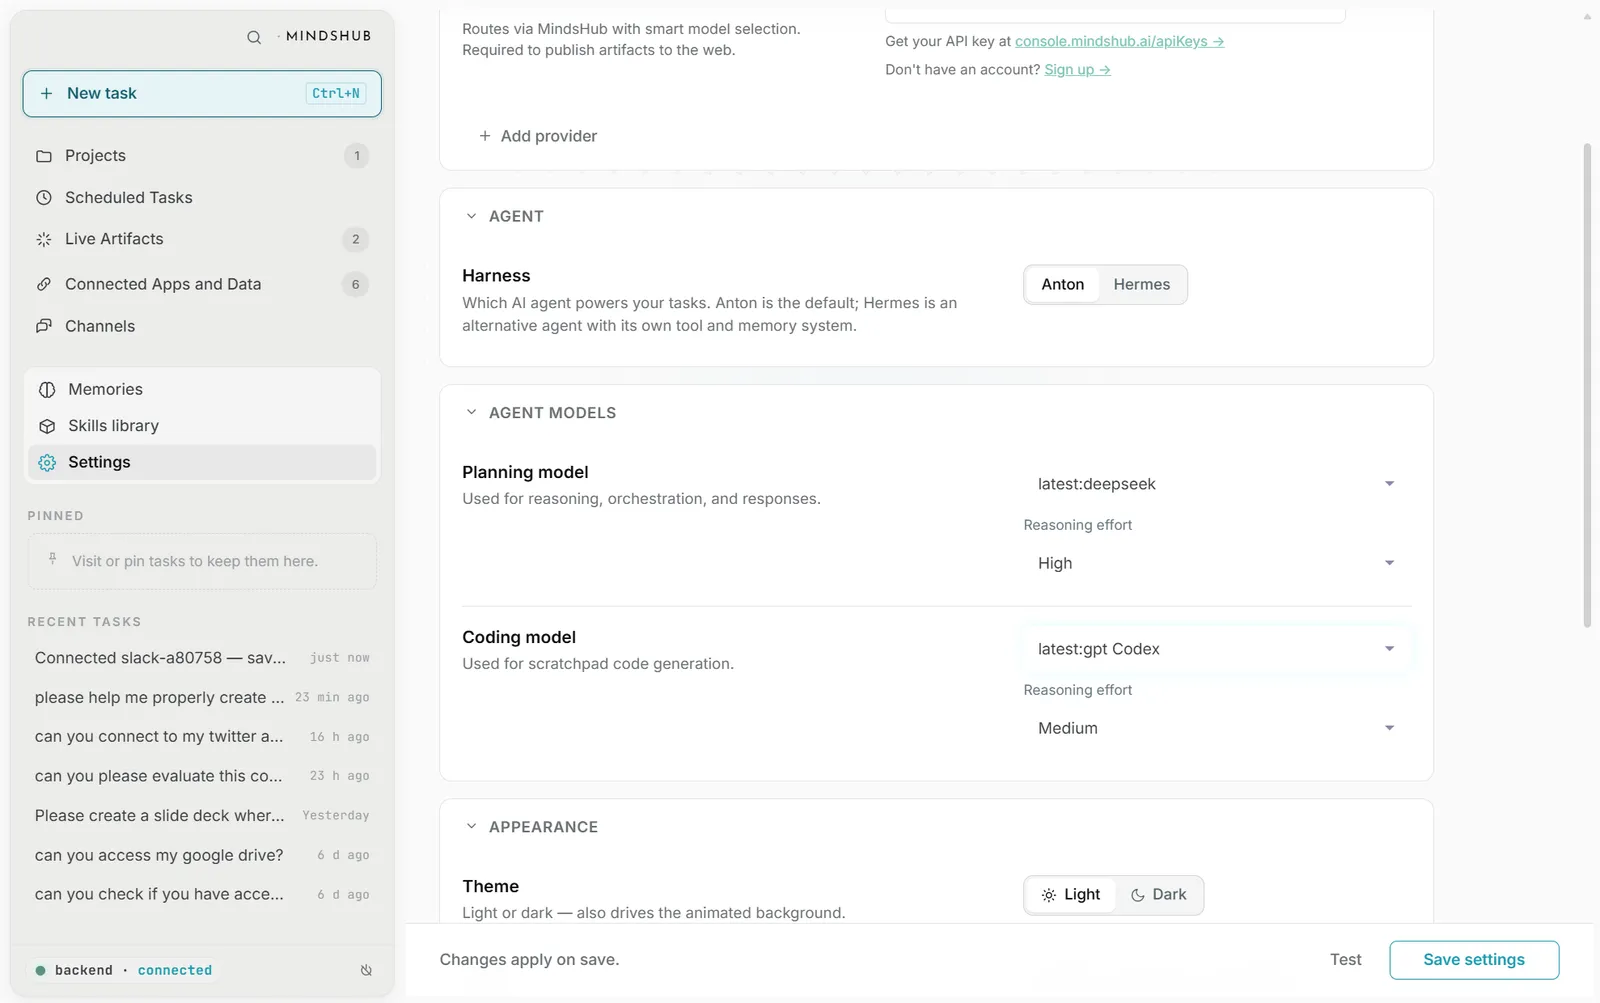The width and height of the screenshot is (1600, 1003).
Task: Select Settings in sidebar
Action: (202, 462)
